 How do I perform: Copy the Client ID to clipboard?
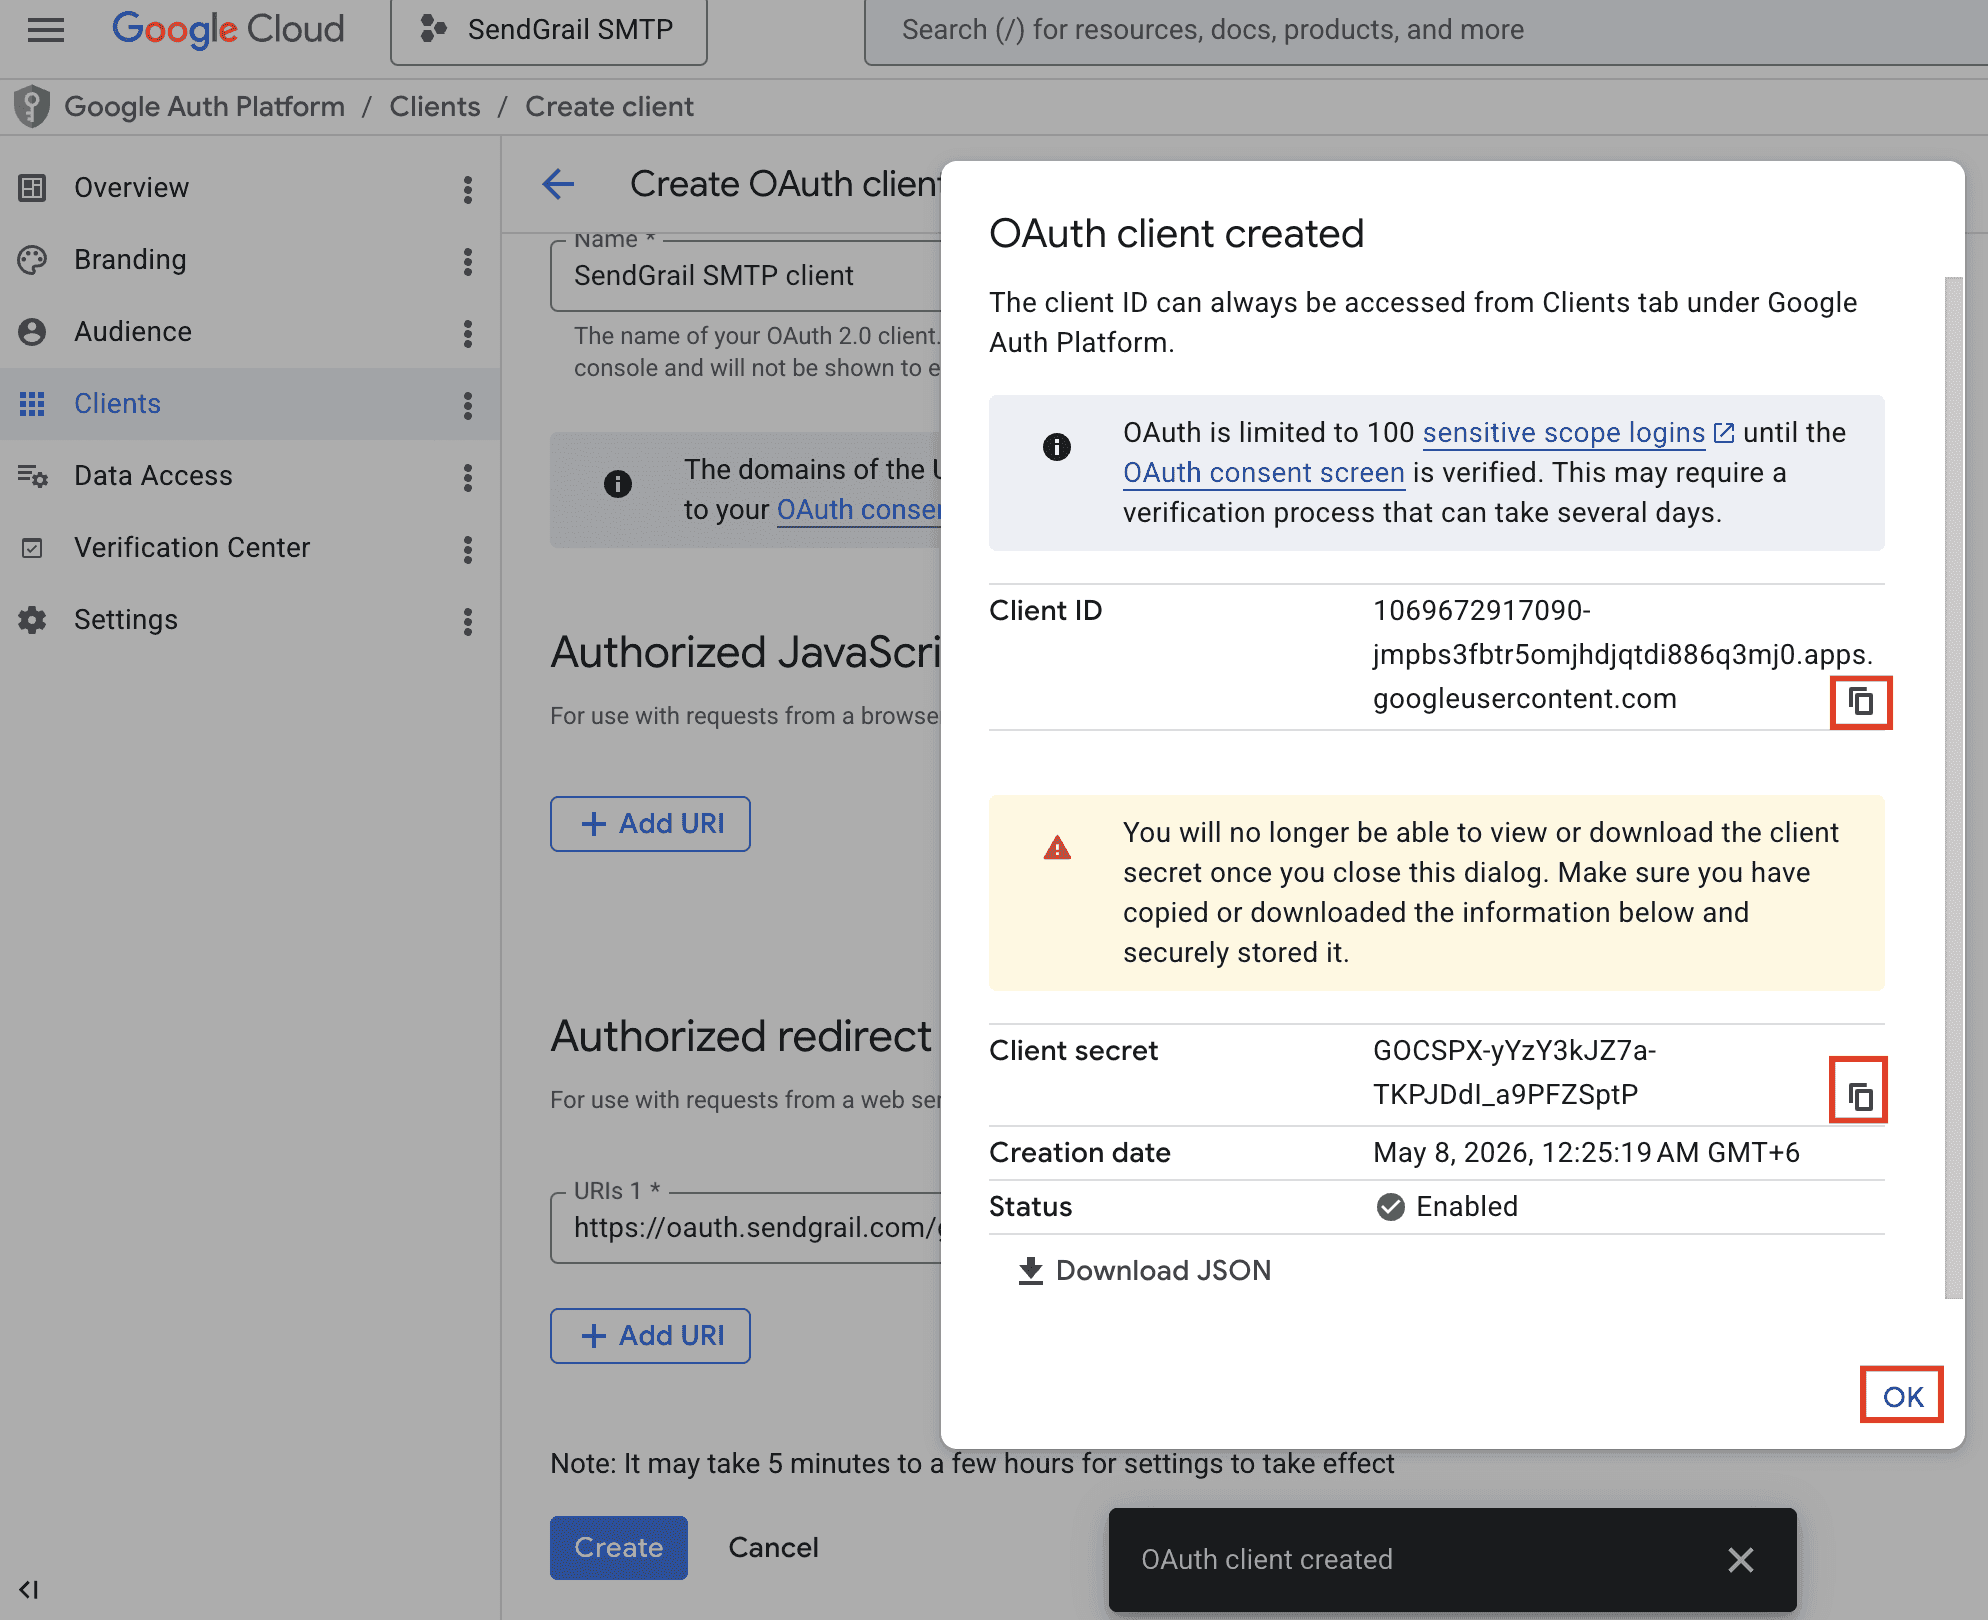(1860, 702)
